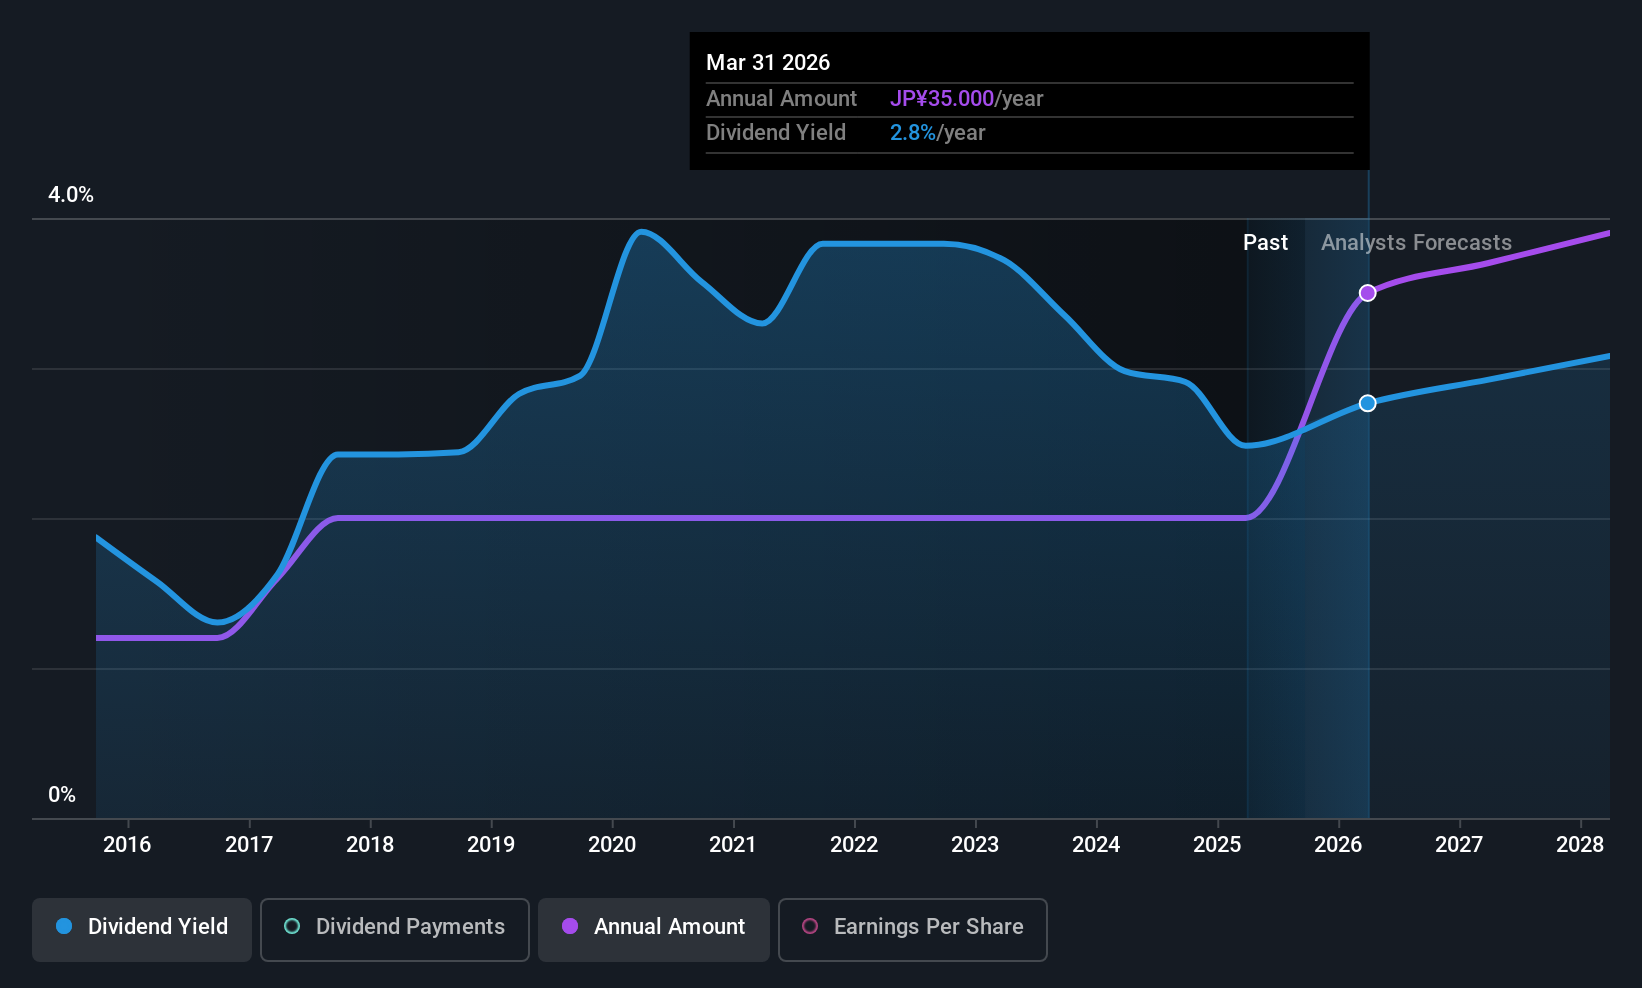Click the 2028 x-axis year label

click(x=1580, y=845)
